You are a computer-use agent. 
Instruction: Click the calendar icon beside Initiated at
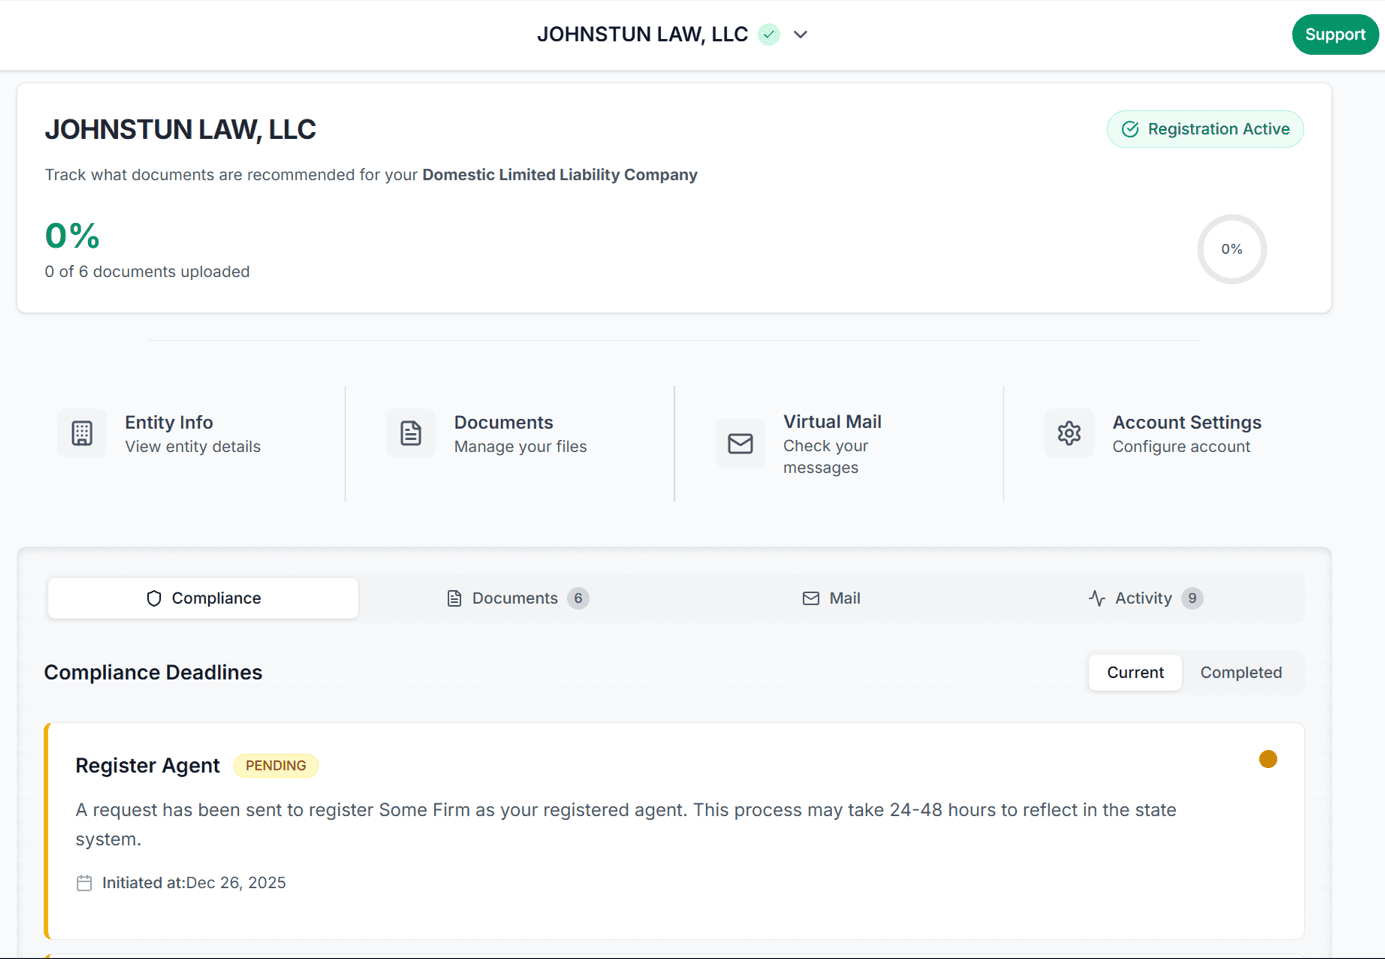(x=84, y=883)
